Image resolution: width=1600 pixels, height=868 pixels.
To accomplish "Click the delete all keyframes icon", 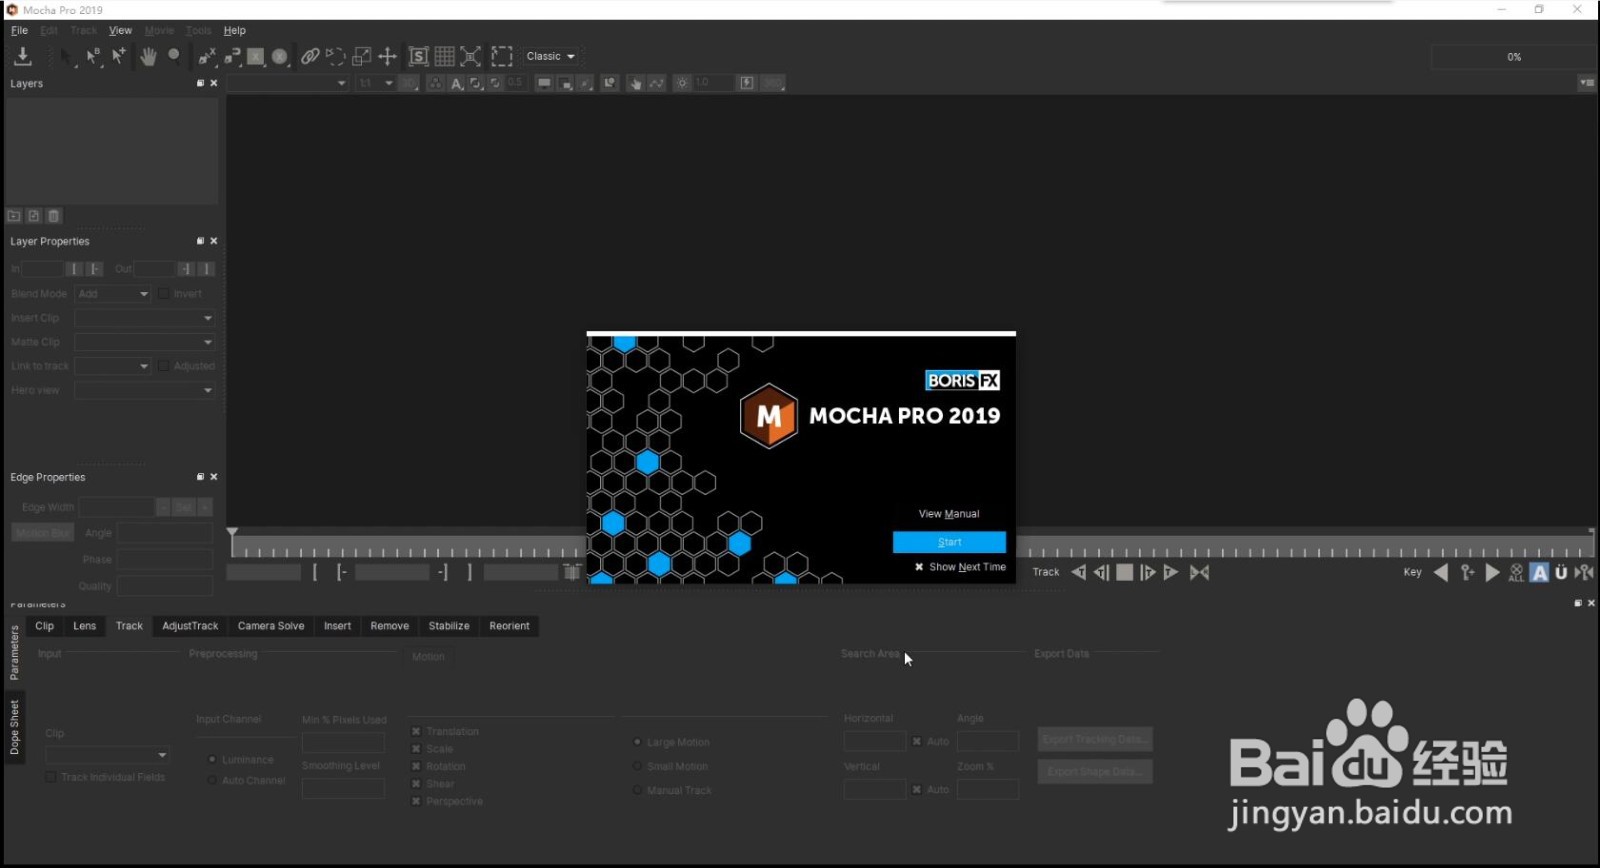I will (x=1516, y=572).
